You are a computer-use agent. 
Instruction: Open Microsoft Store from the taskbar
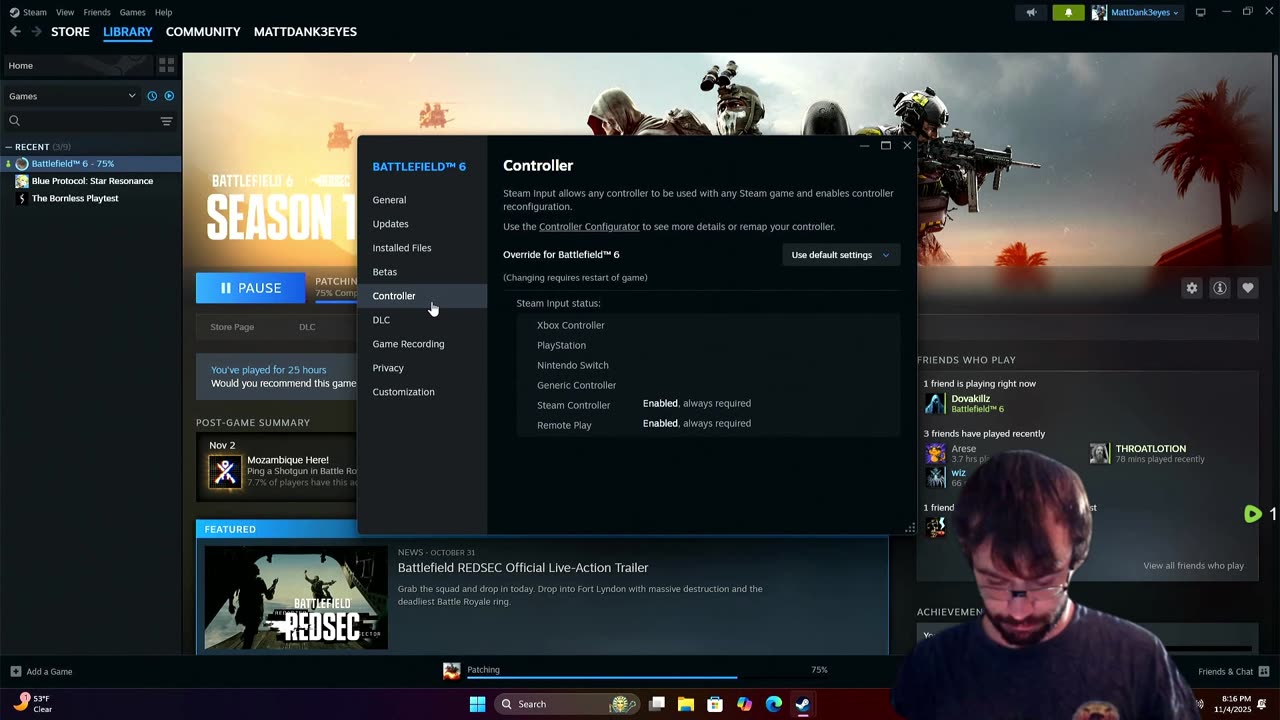point(715,704)
